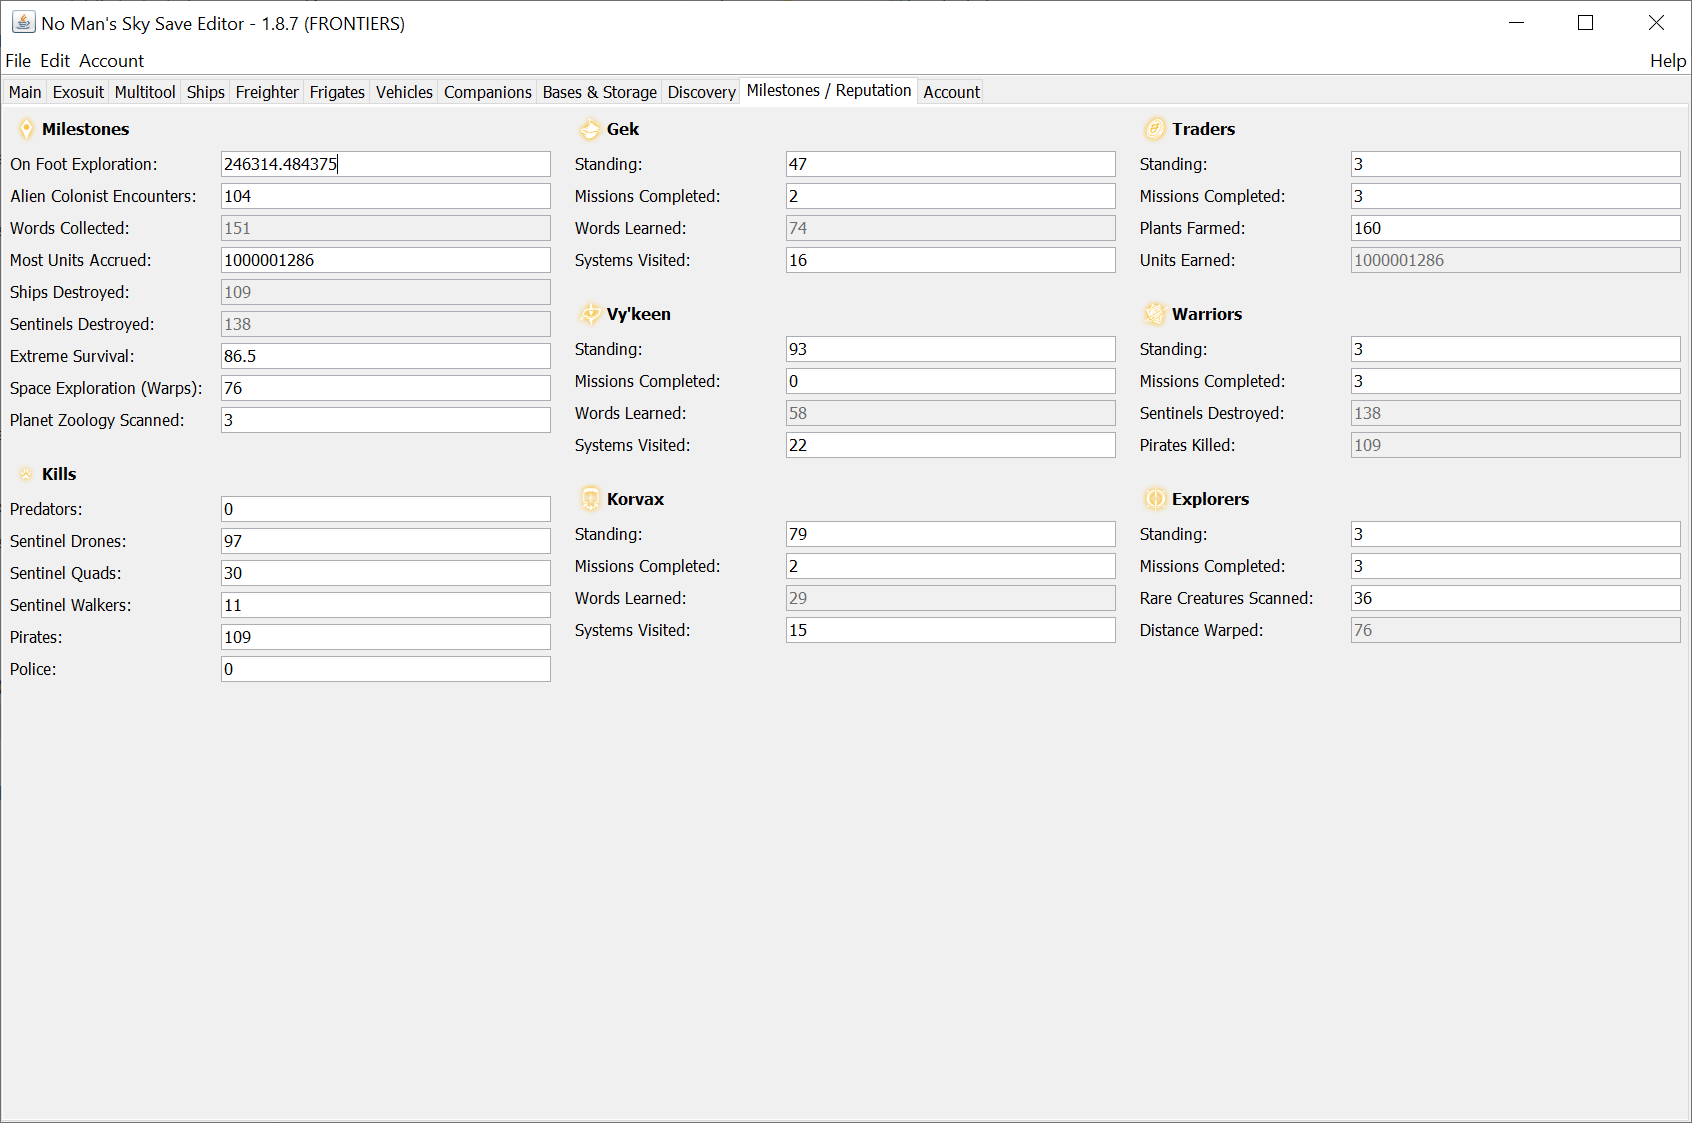The height and width of the screenshot is (1123, 1692).
Task: Click the Traders guild icon
Action: point(1155,129)
